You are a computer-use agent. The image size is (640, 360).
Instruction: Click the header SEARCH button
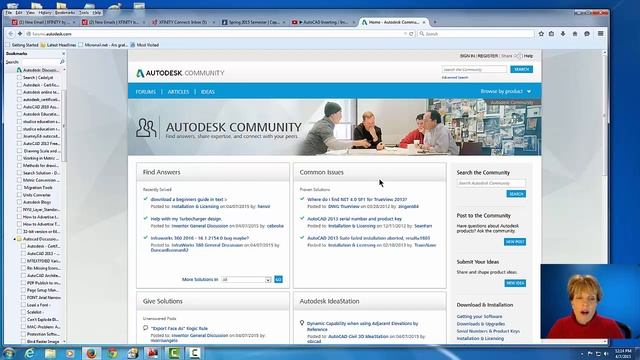click(522, 69)
